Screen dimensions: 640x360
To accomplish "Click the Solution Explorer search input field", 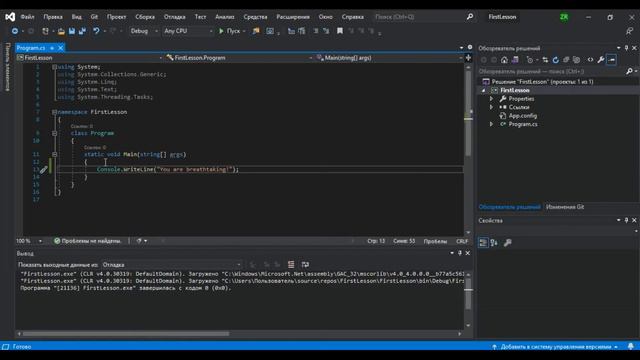I will coord(551,71).
